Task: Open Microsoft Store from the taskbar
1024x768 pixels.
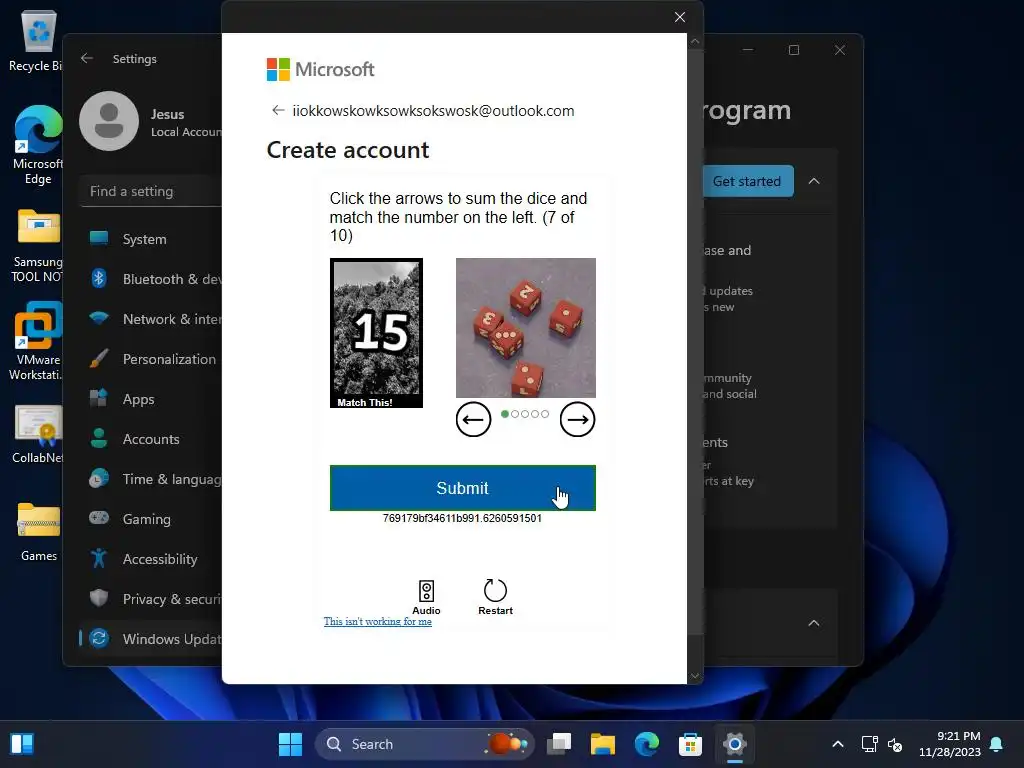Action: click(690, 744)
